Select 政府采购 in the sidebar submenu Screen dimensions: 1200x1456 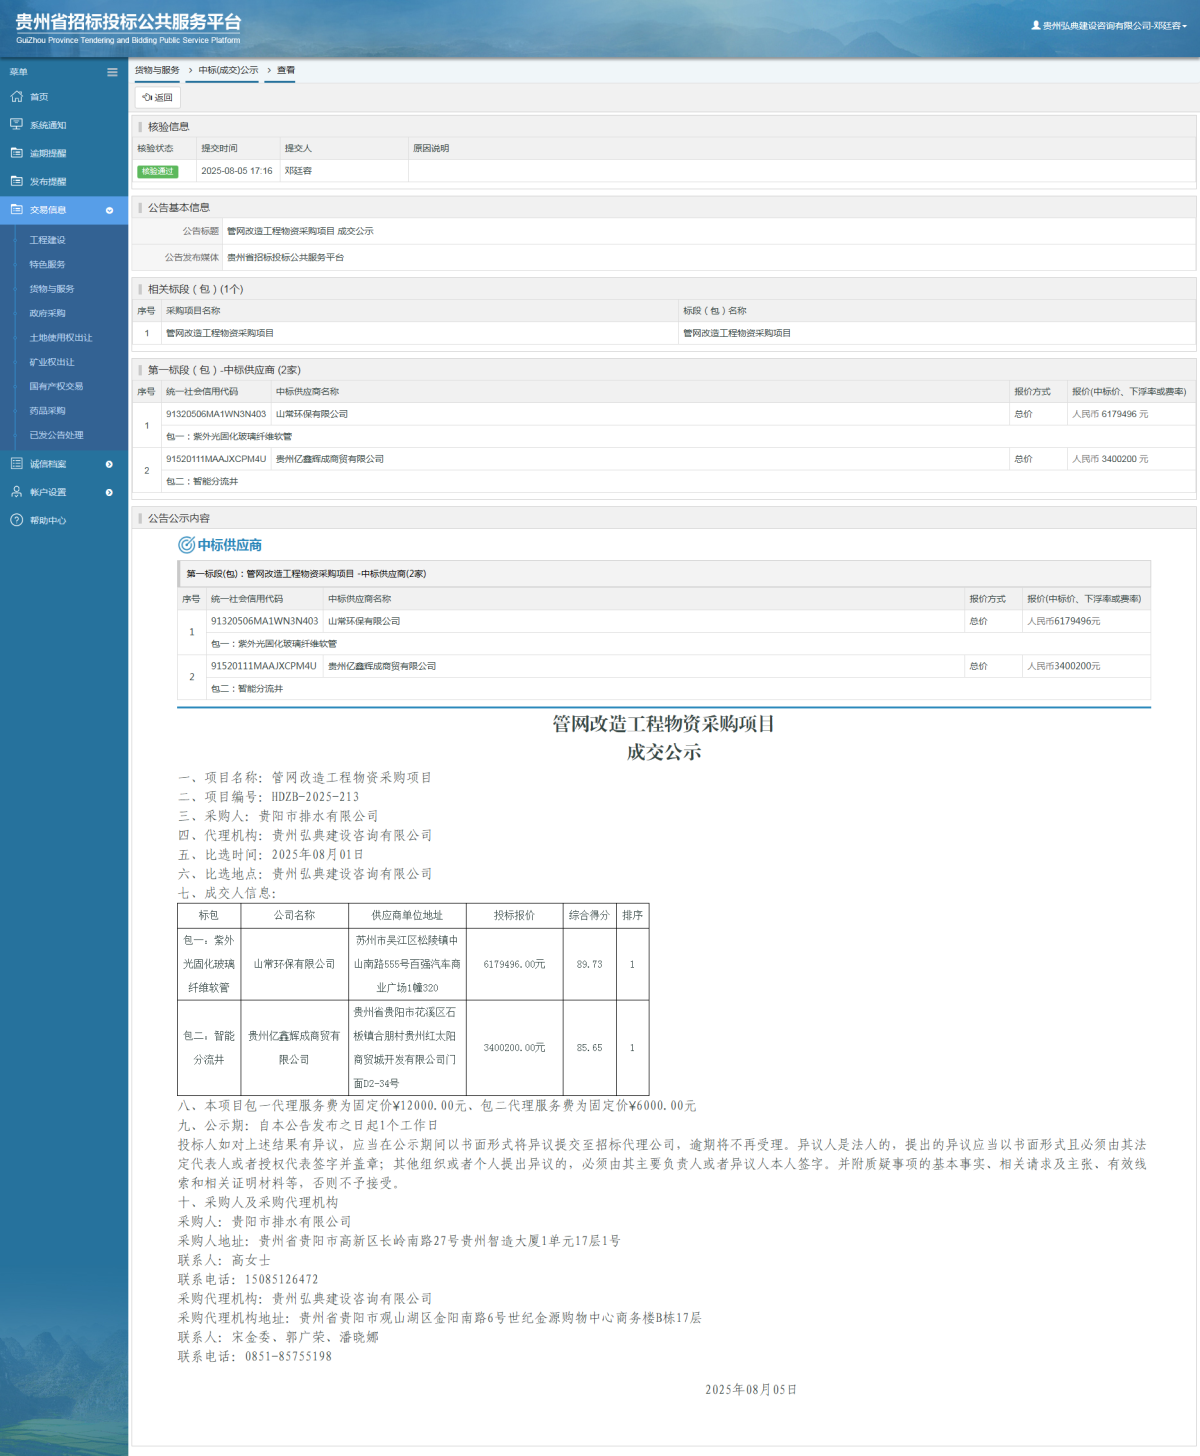[47, 313]
